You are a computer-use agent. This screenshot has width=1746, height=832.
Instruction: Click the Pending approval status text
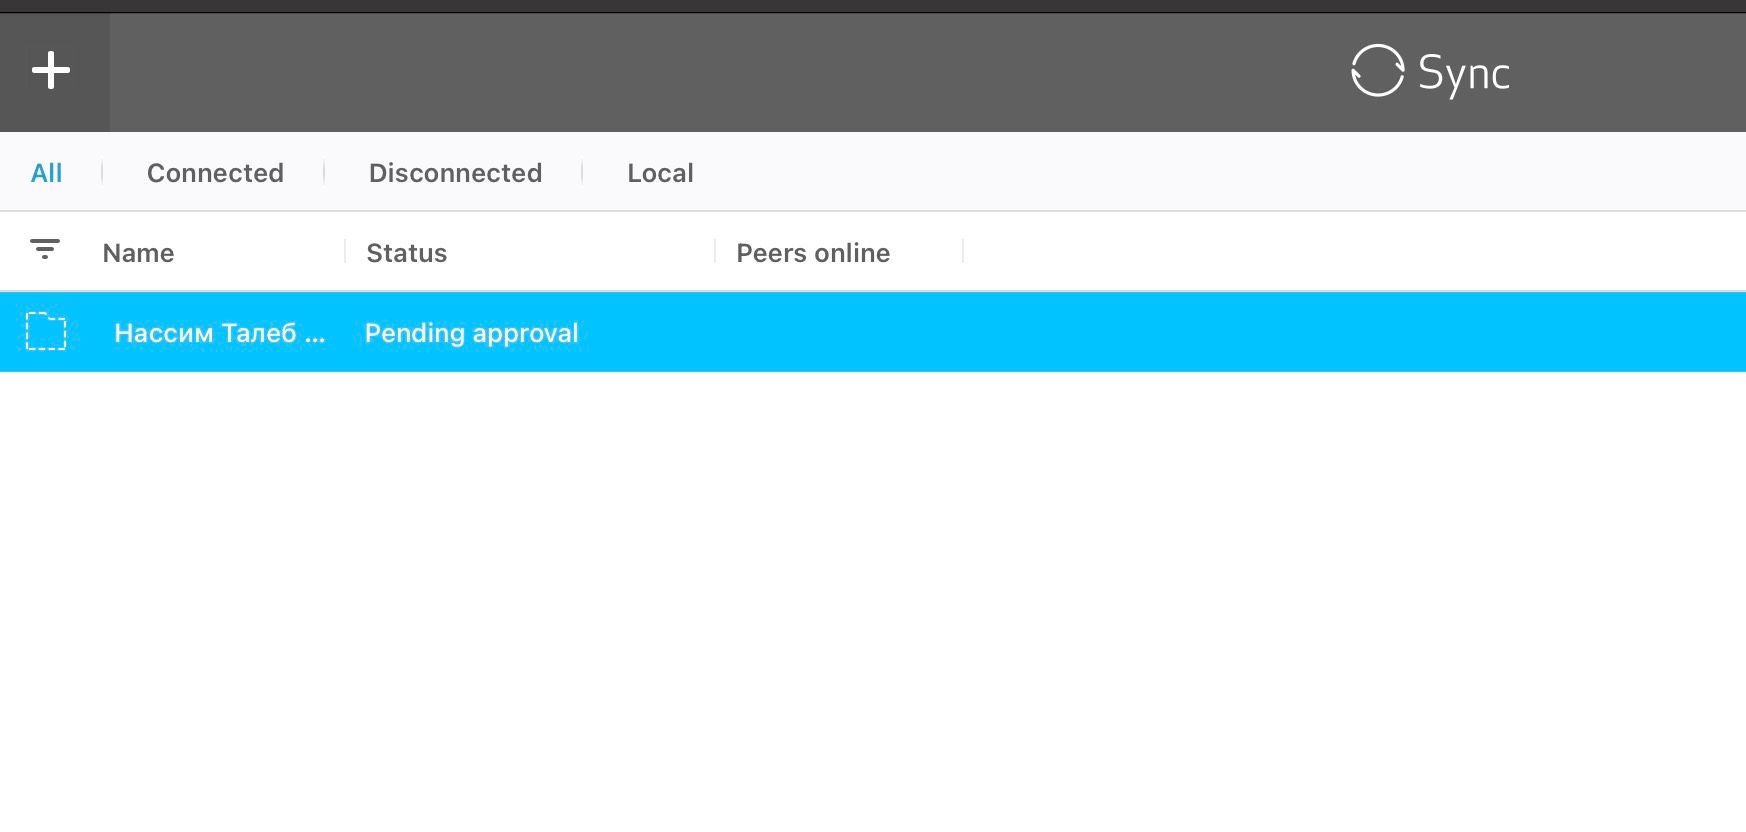coord(471,333)
